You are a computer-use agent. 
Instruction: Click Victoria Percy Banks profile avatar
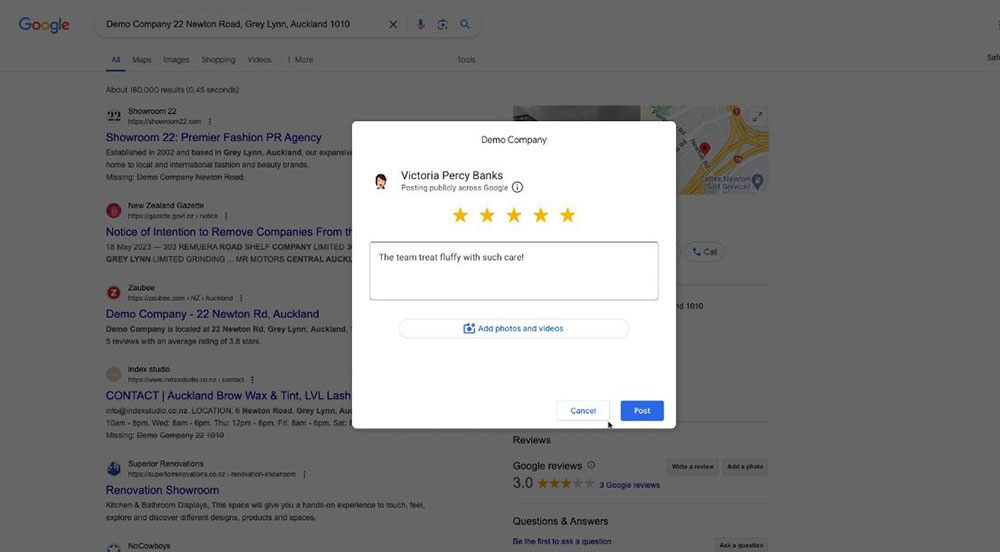(381, 181)
